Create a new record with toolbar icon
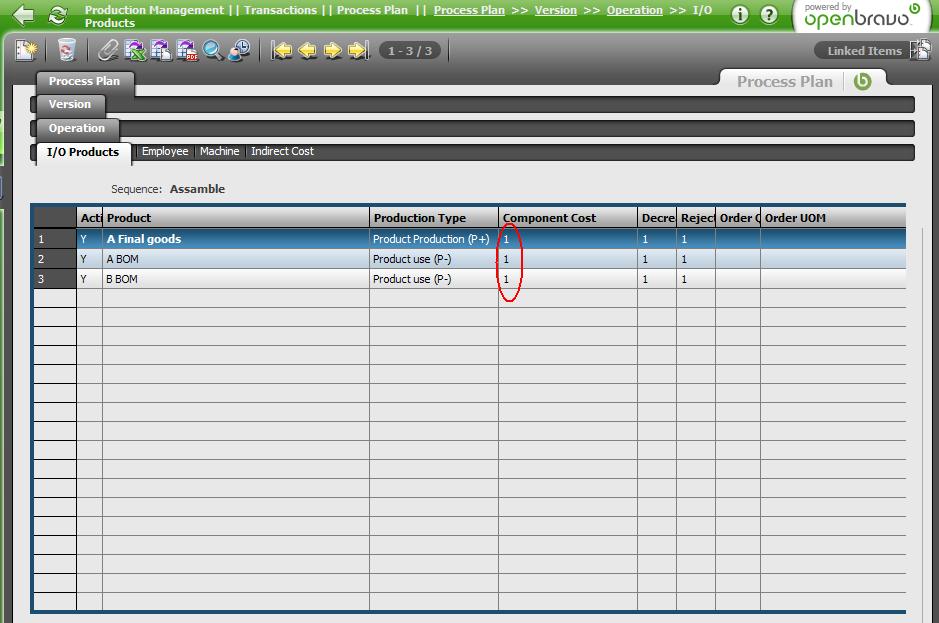Screen dimensions: 939x623 26,50
